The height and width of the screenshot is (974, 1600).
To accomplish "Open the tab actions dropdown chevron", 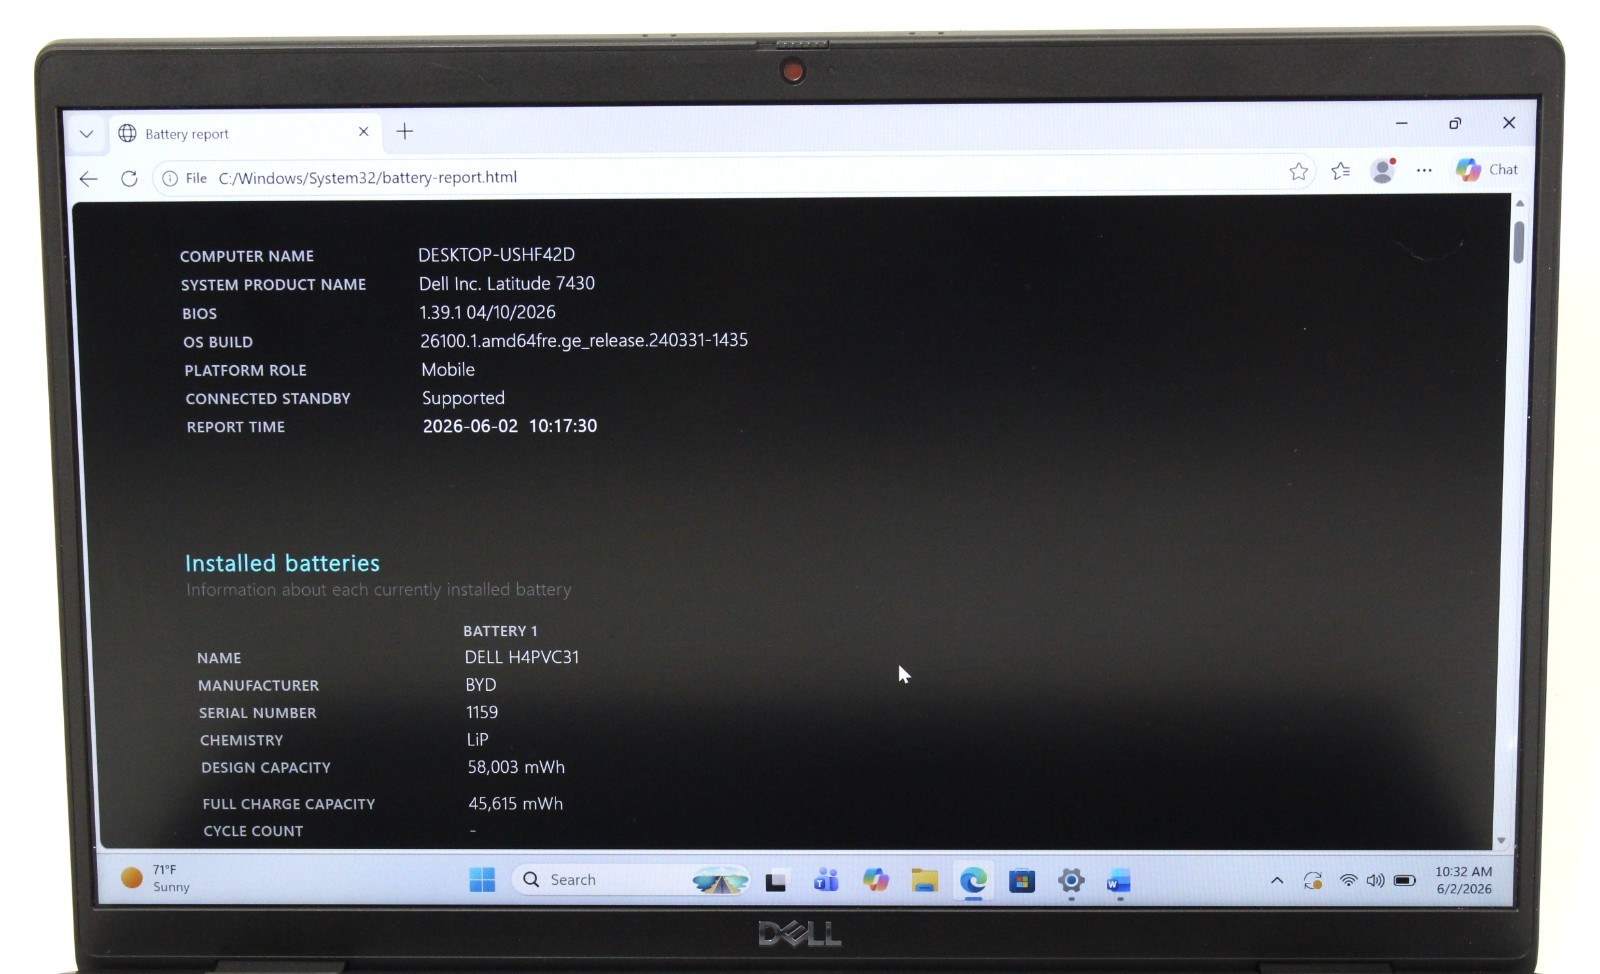I will 87,134.
